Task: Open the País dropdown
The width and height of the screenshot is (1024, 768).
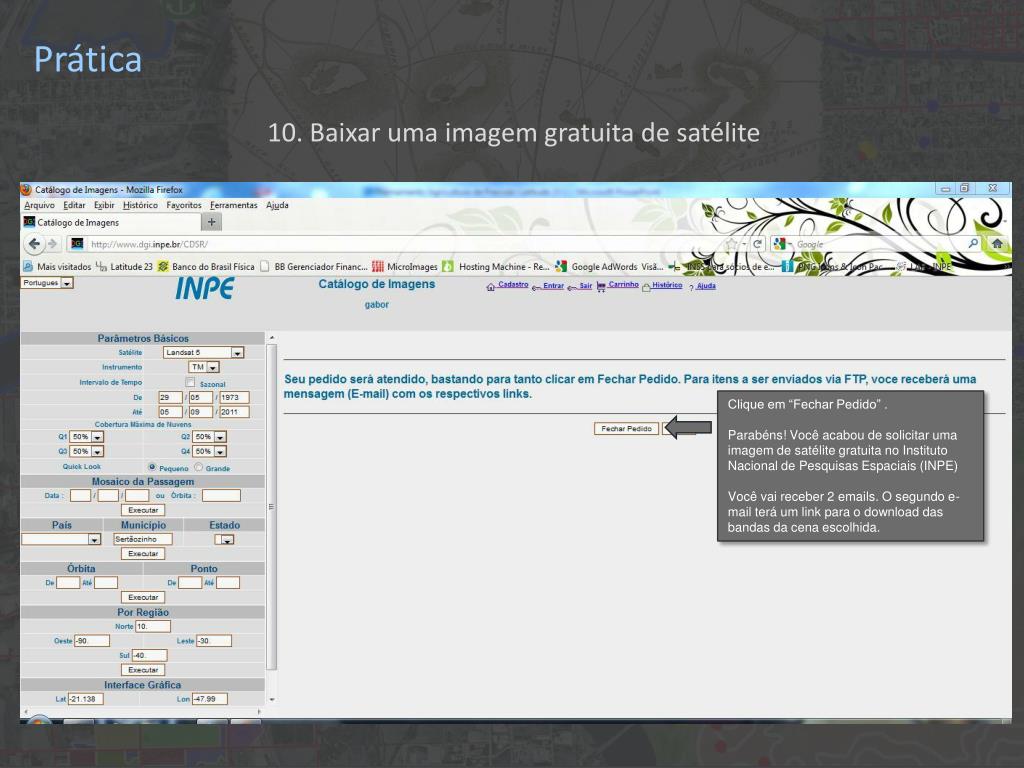Action: (x=61, y=539)
